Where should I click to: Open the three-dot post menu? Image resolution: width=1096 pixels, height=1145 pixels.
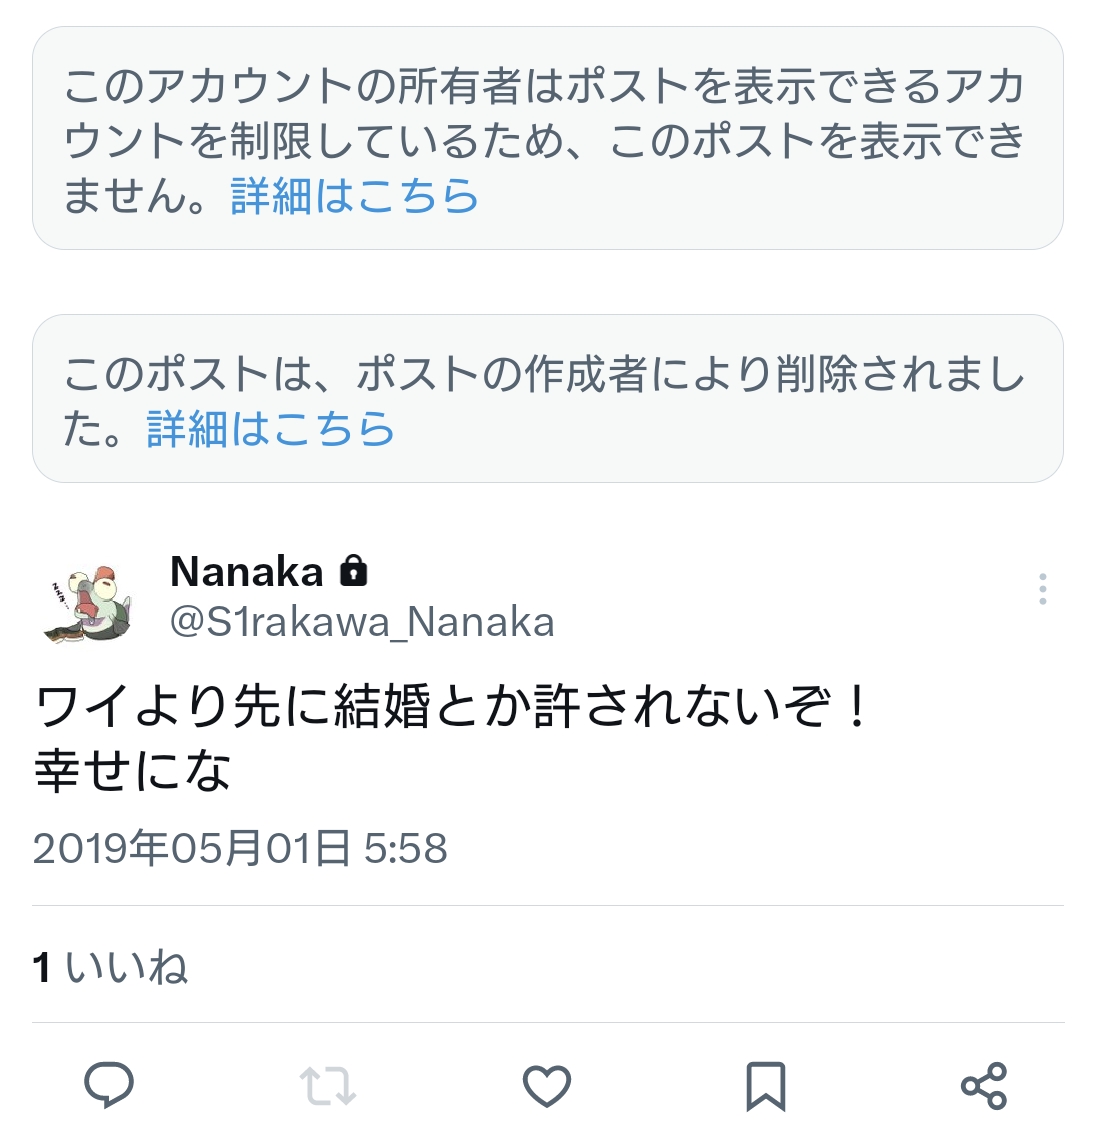[x=1042, y=589]
